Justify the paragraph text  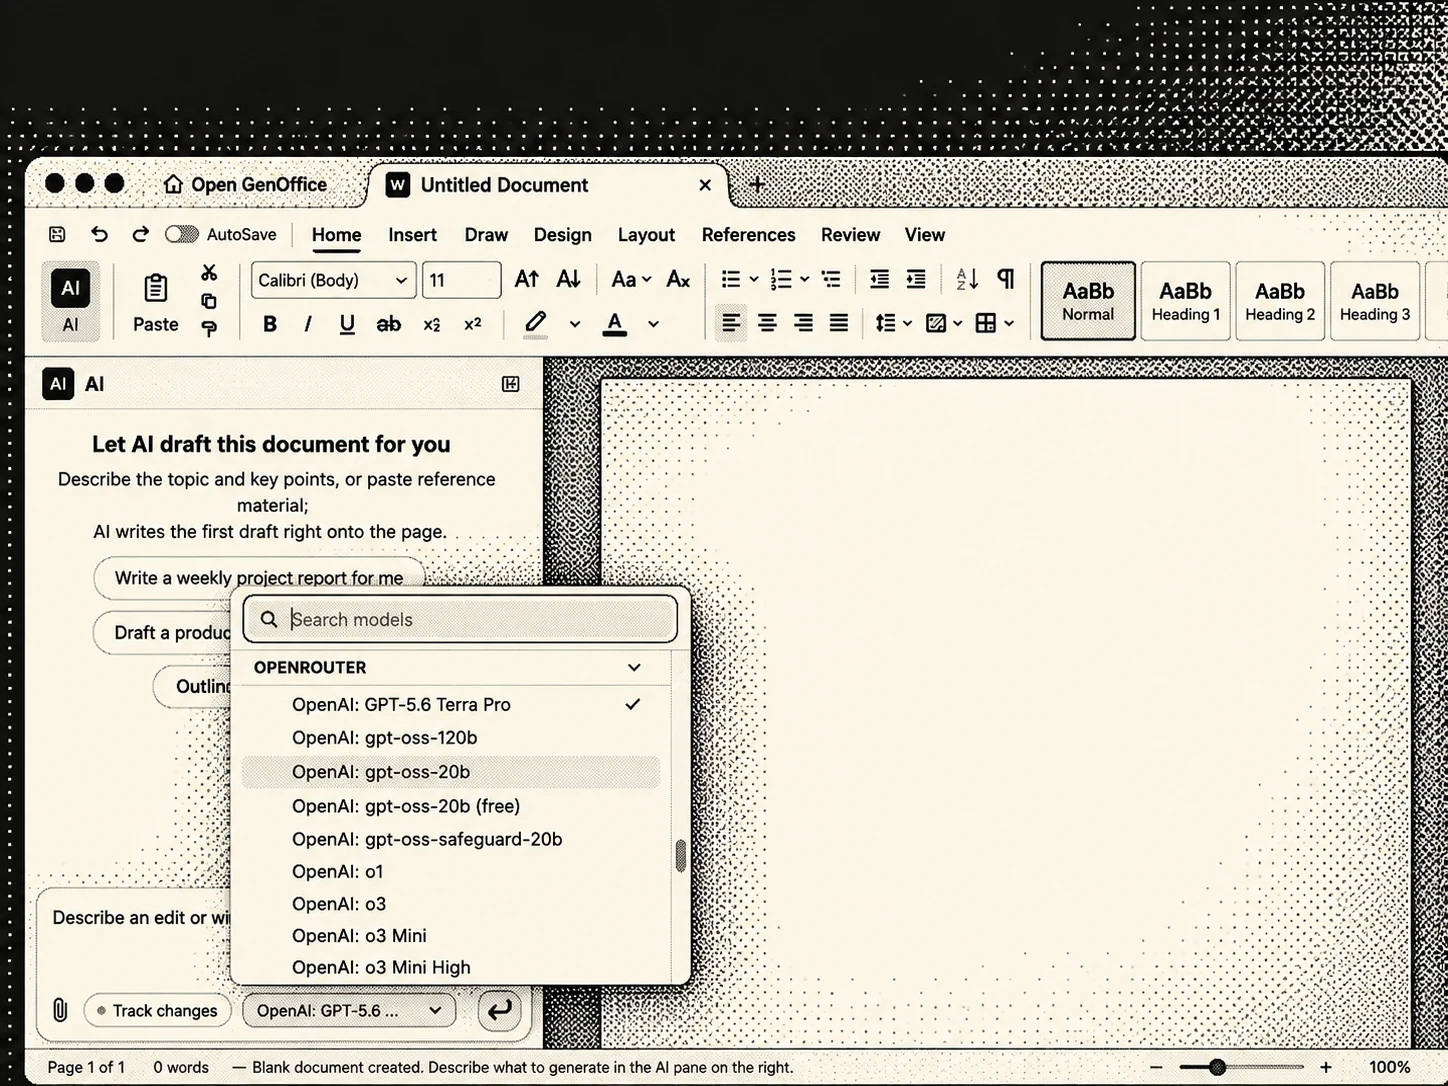839,323
